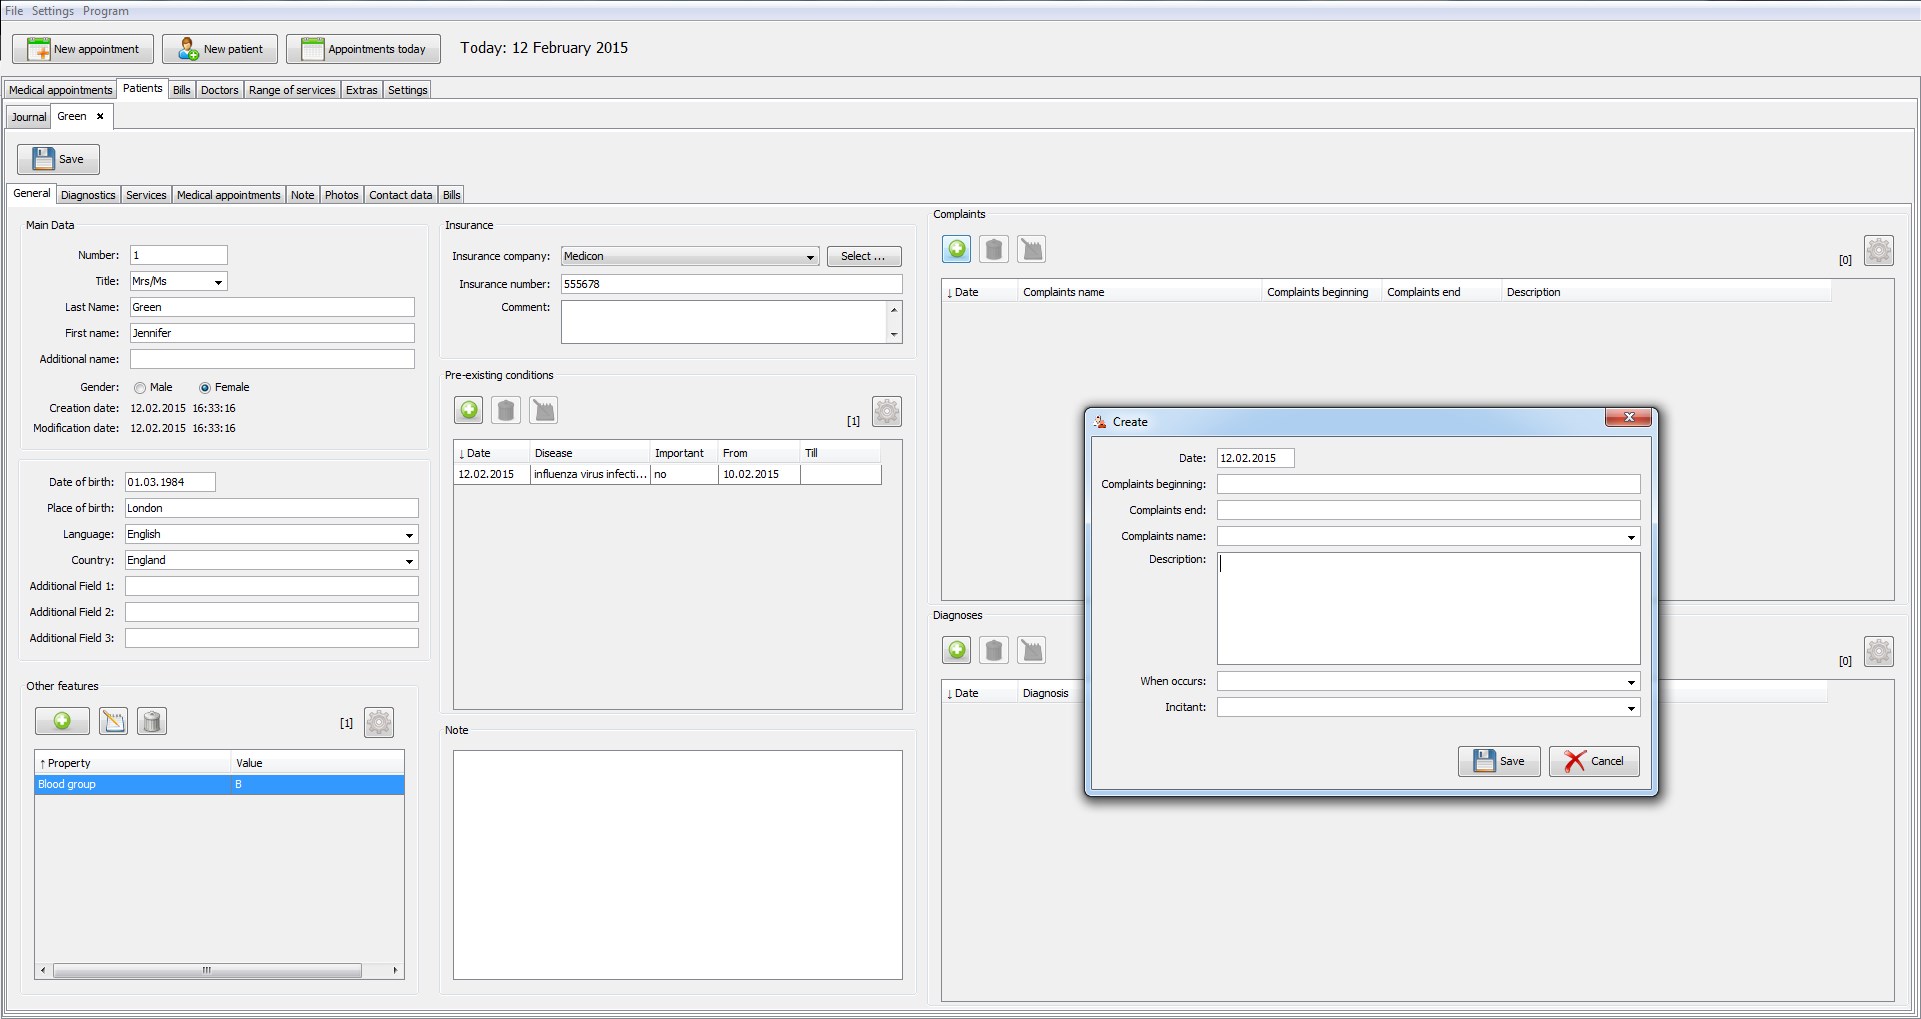Open the Contact data sub-tab
Screen dimensions: 1921x1019
[x=401, y=195]
